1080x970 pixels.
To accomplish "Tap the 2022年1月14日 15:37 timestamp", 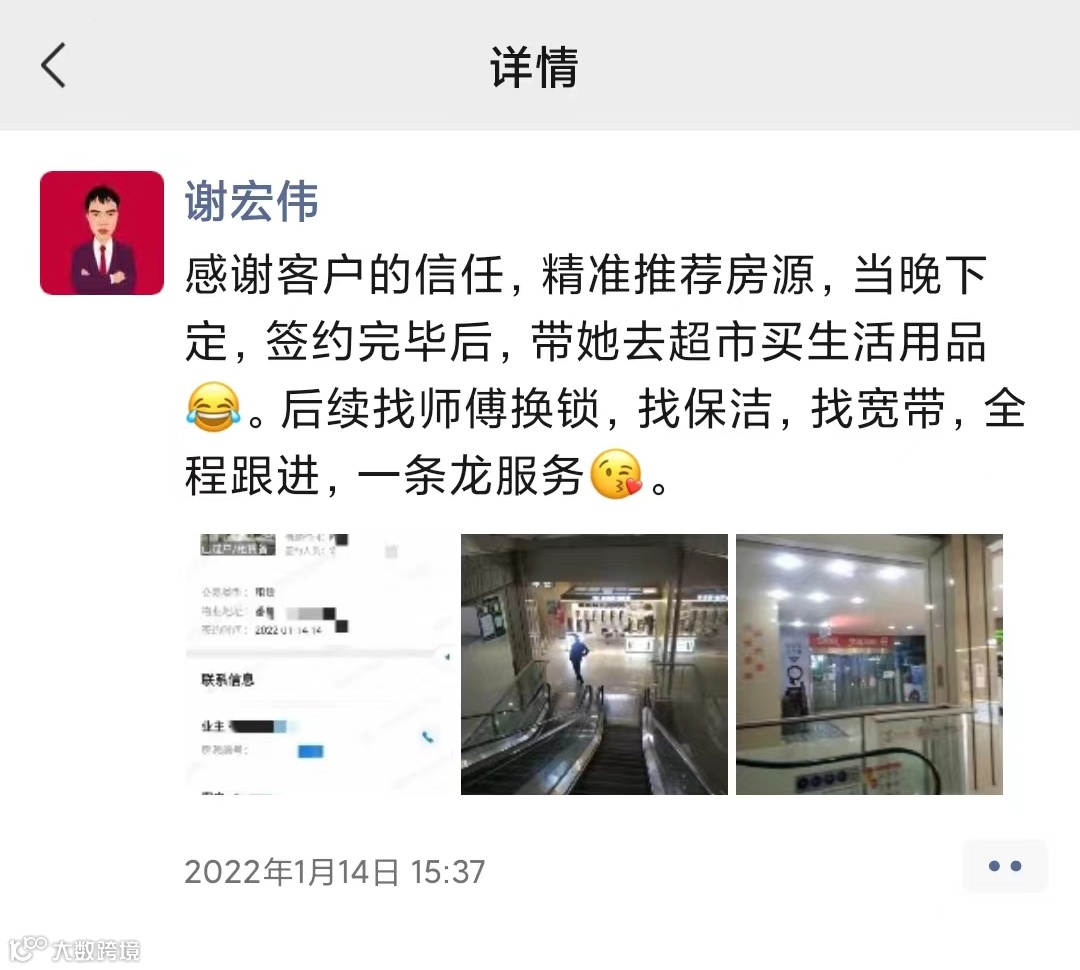I will (335, 872).
